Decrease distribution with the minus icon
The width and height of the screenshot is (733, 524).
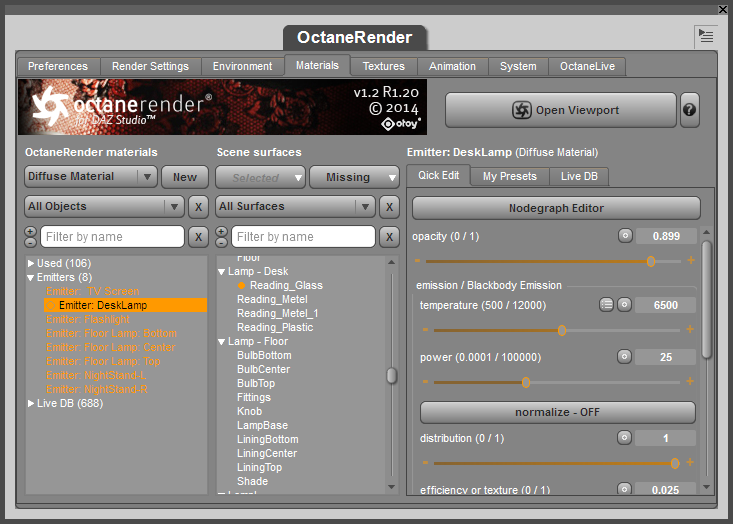coord(425,463)
